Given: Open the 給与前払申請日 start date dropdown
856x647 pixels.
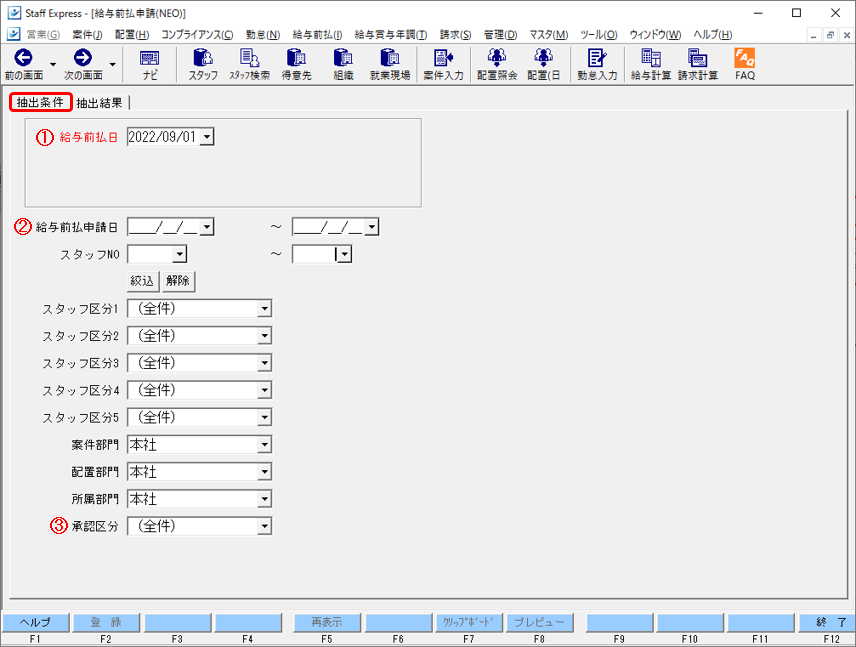Looking at the screenshot, I should 207,227.
